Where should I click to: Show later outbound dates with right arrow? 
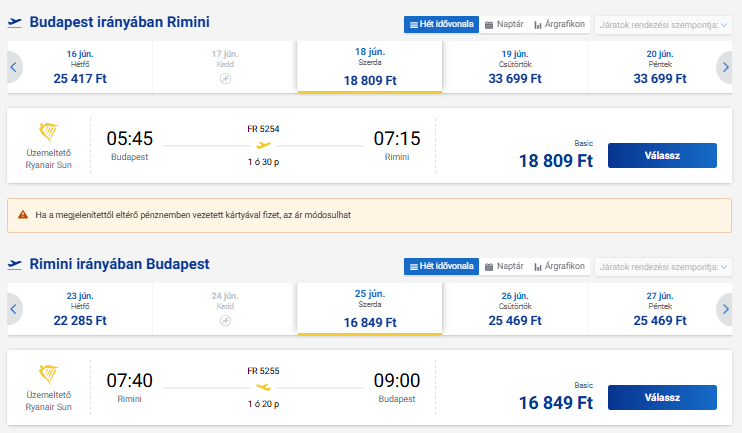click(x=725, y=67)
